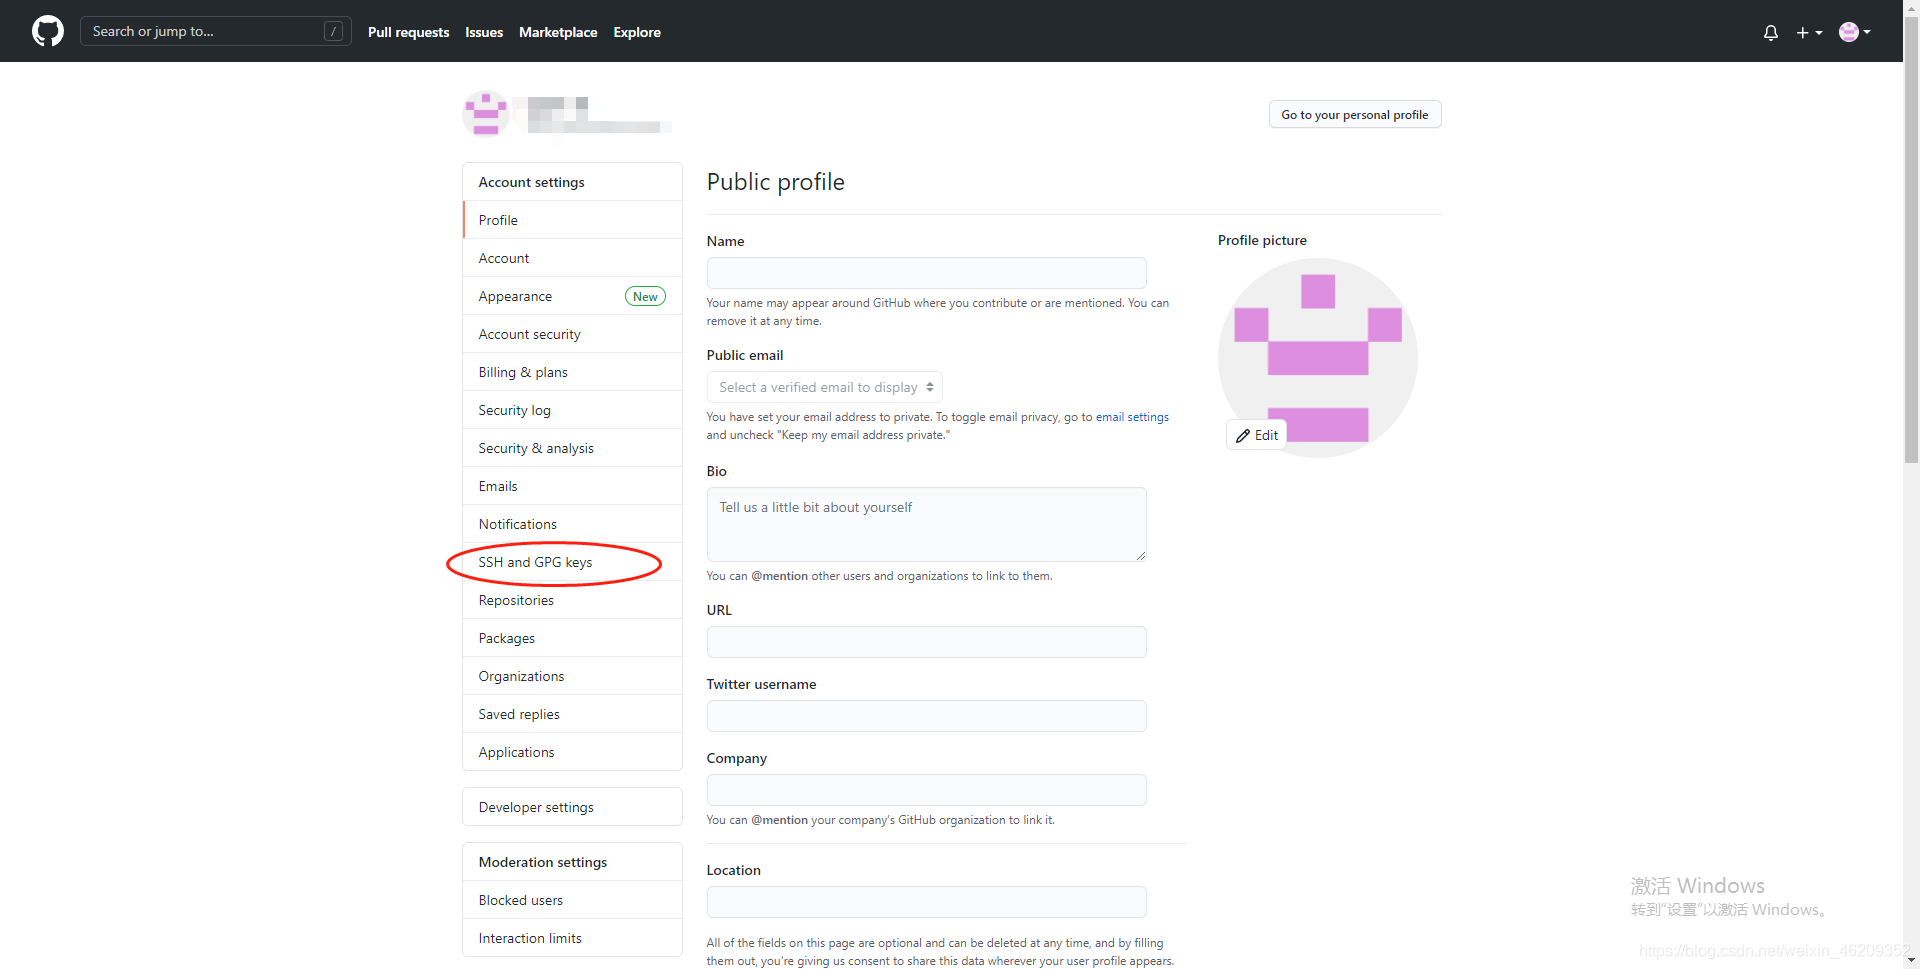Viewport: 1920px width, 969px height.
Task: Click the New badge beside Appearance
Action: pyautogui.click(x=645, y=296)
